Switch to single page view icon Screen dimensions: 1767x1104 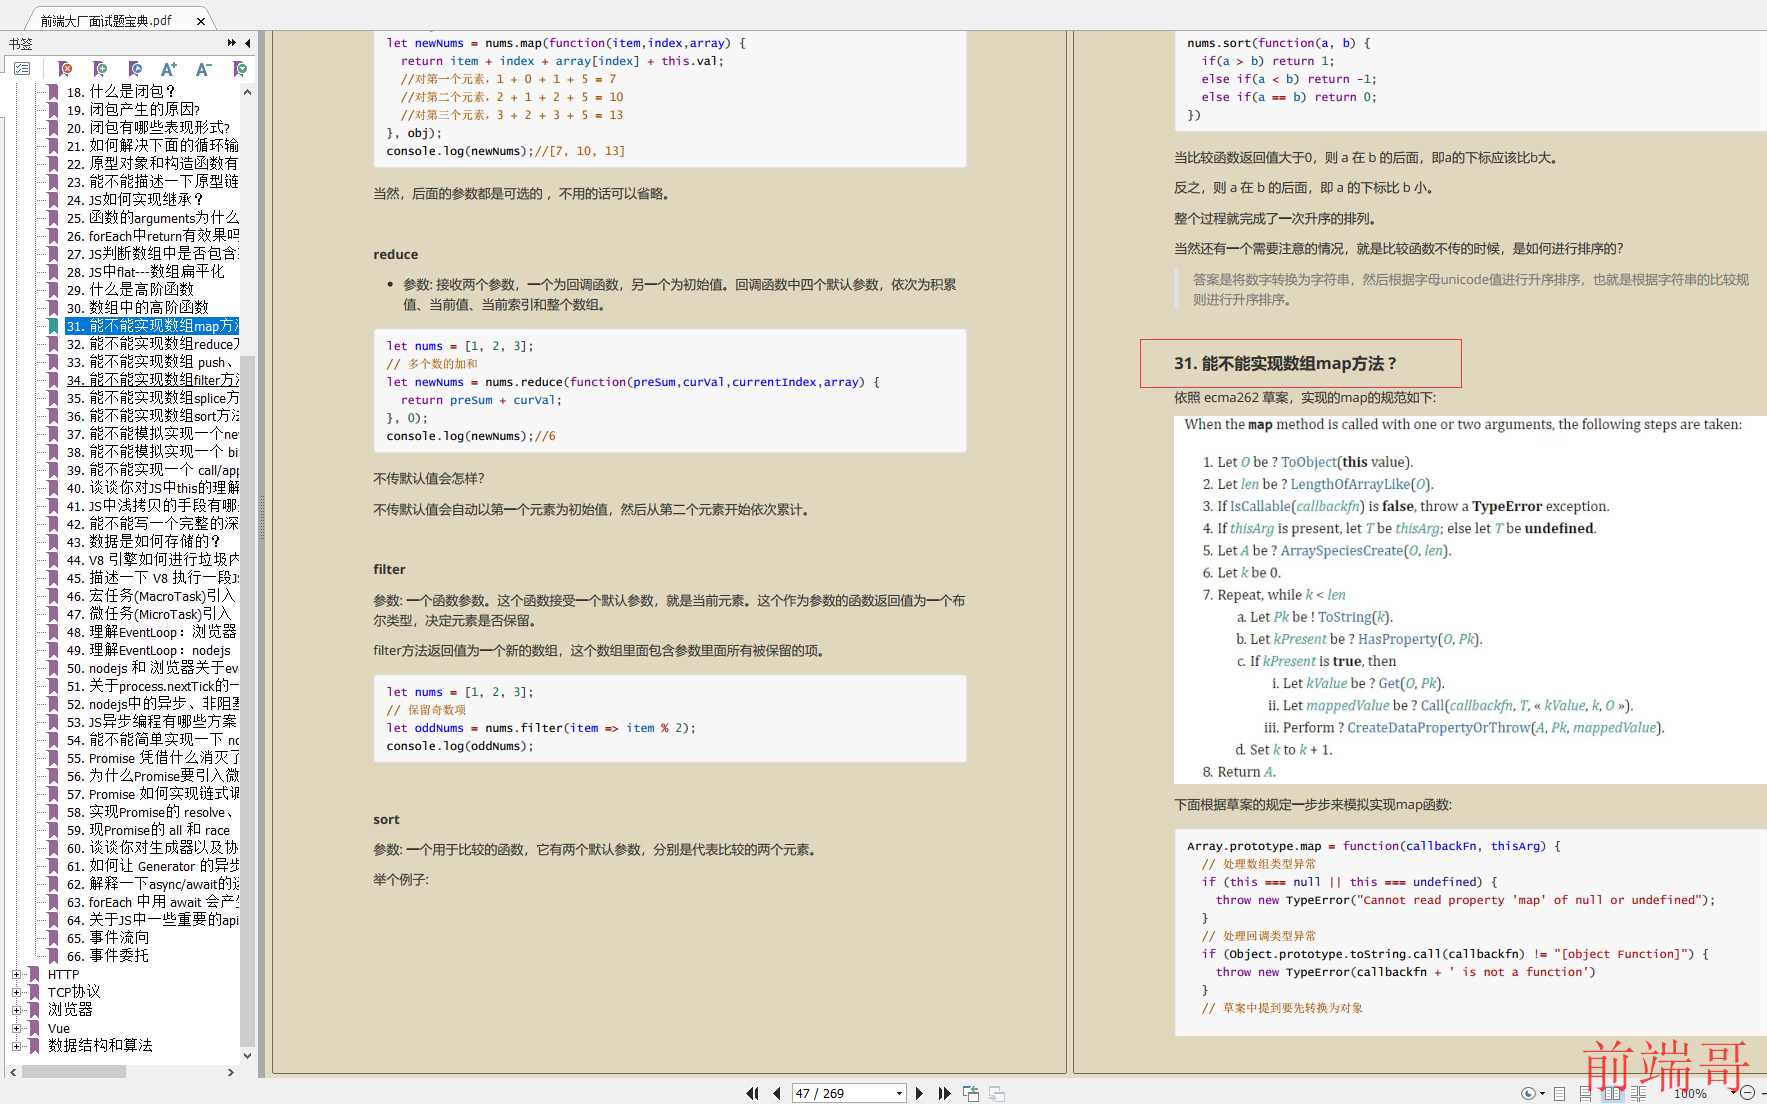1559,1093
